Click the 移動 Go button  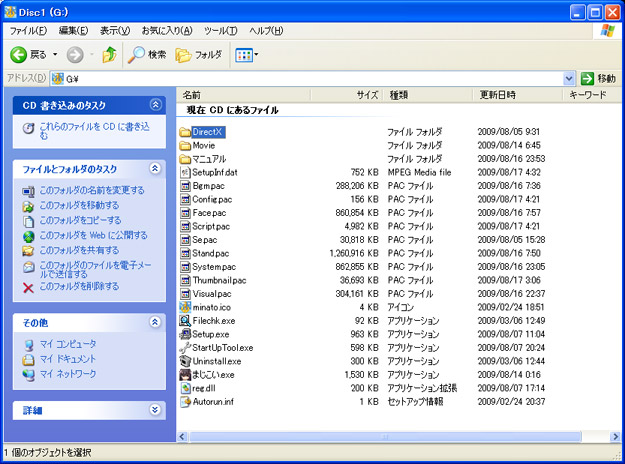click(x=600, y=78)
